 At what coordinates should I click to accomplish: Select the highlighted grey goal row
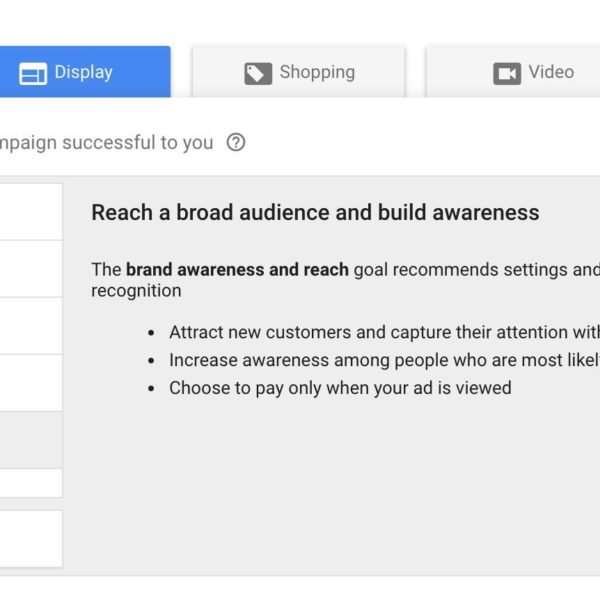[x=30, y=439]
